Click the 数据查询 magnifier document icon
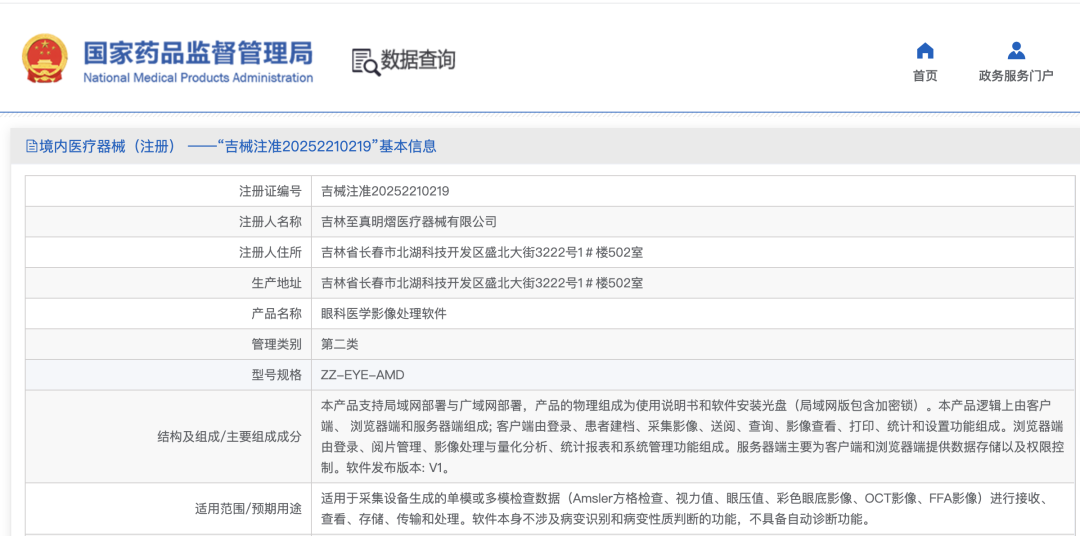 click(x=365, y=61)
